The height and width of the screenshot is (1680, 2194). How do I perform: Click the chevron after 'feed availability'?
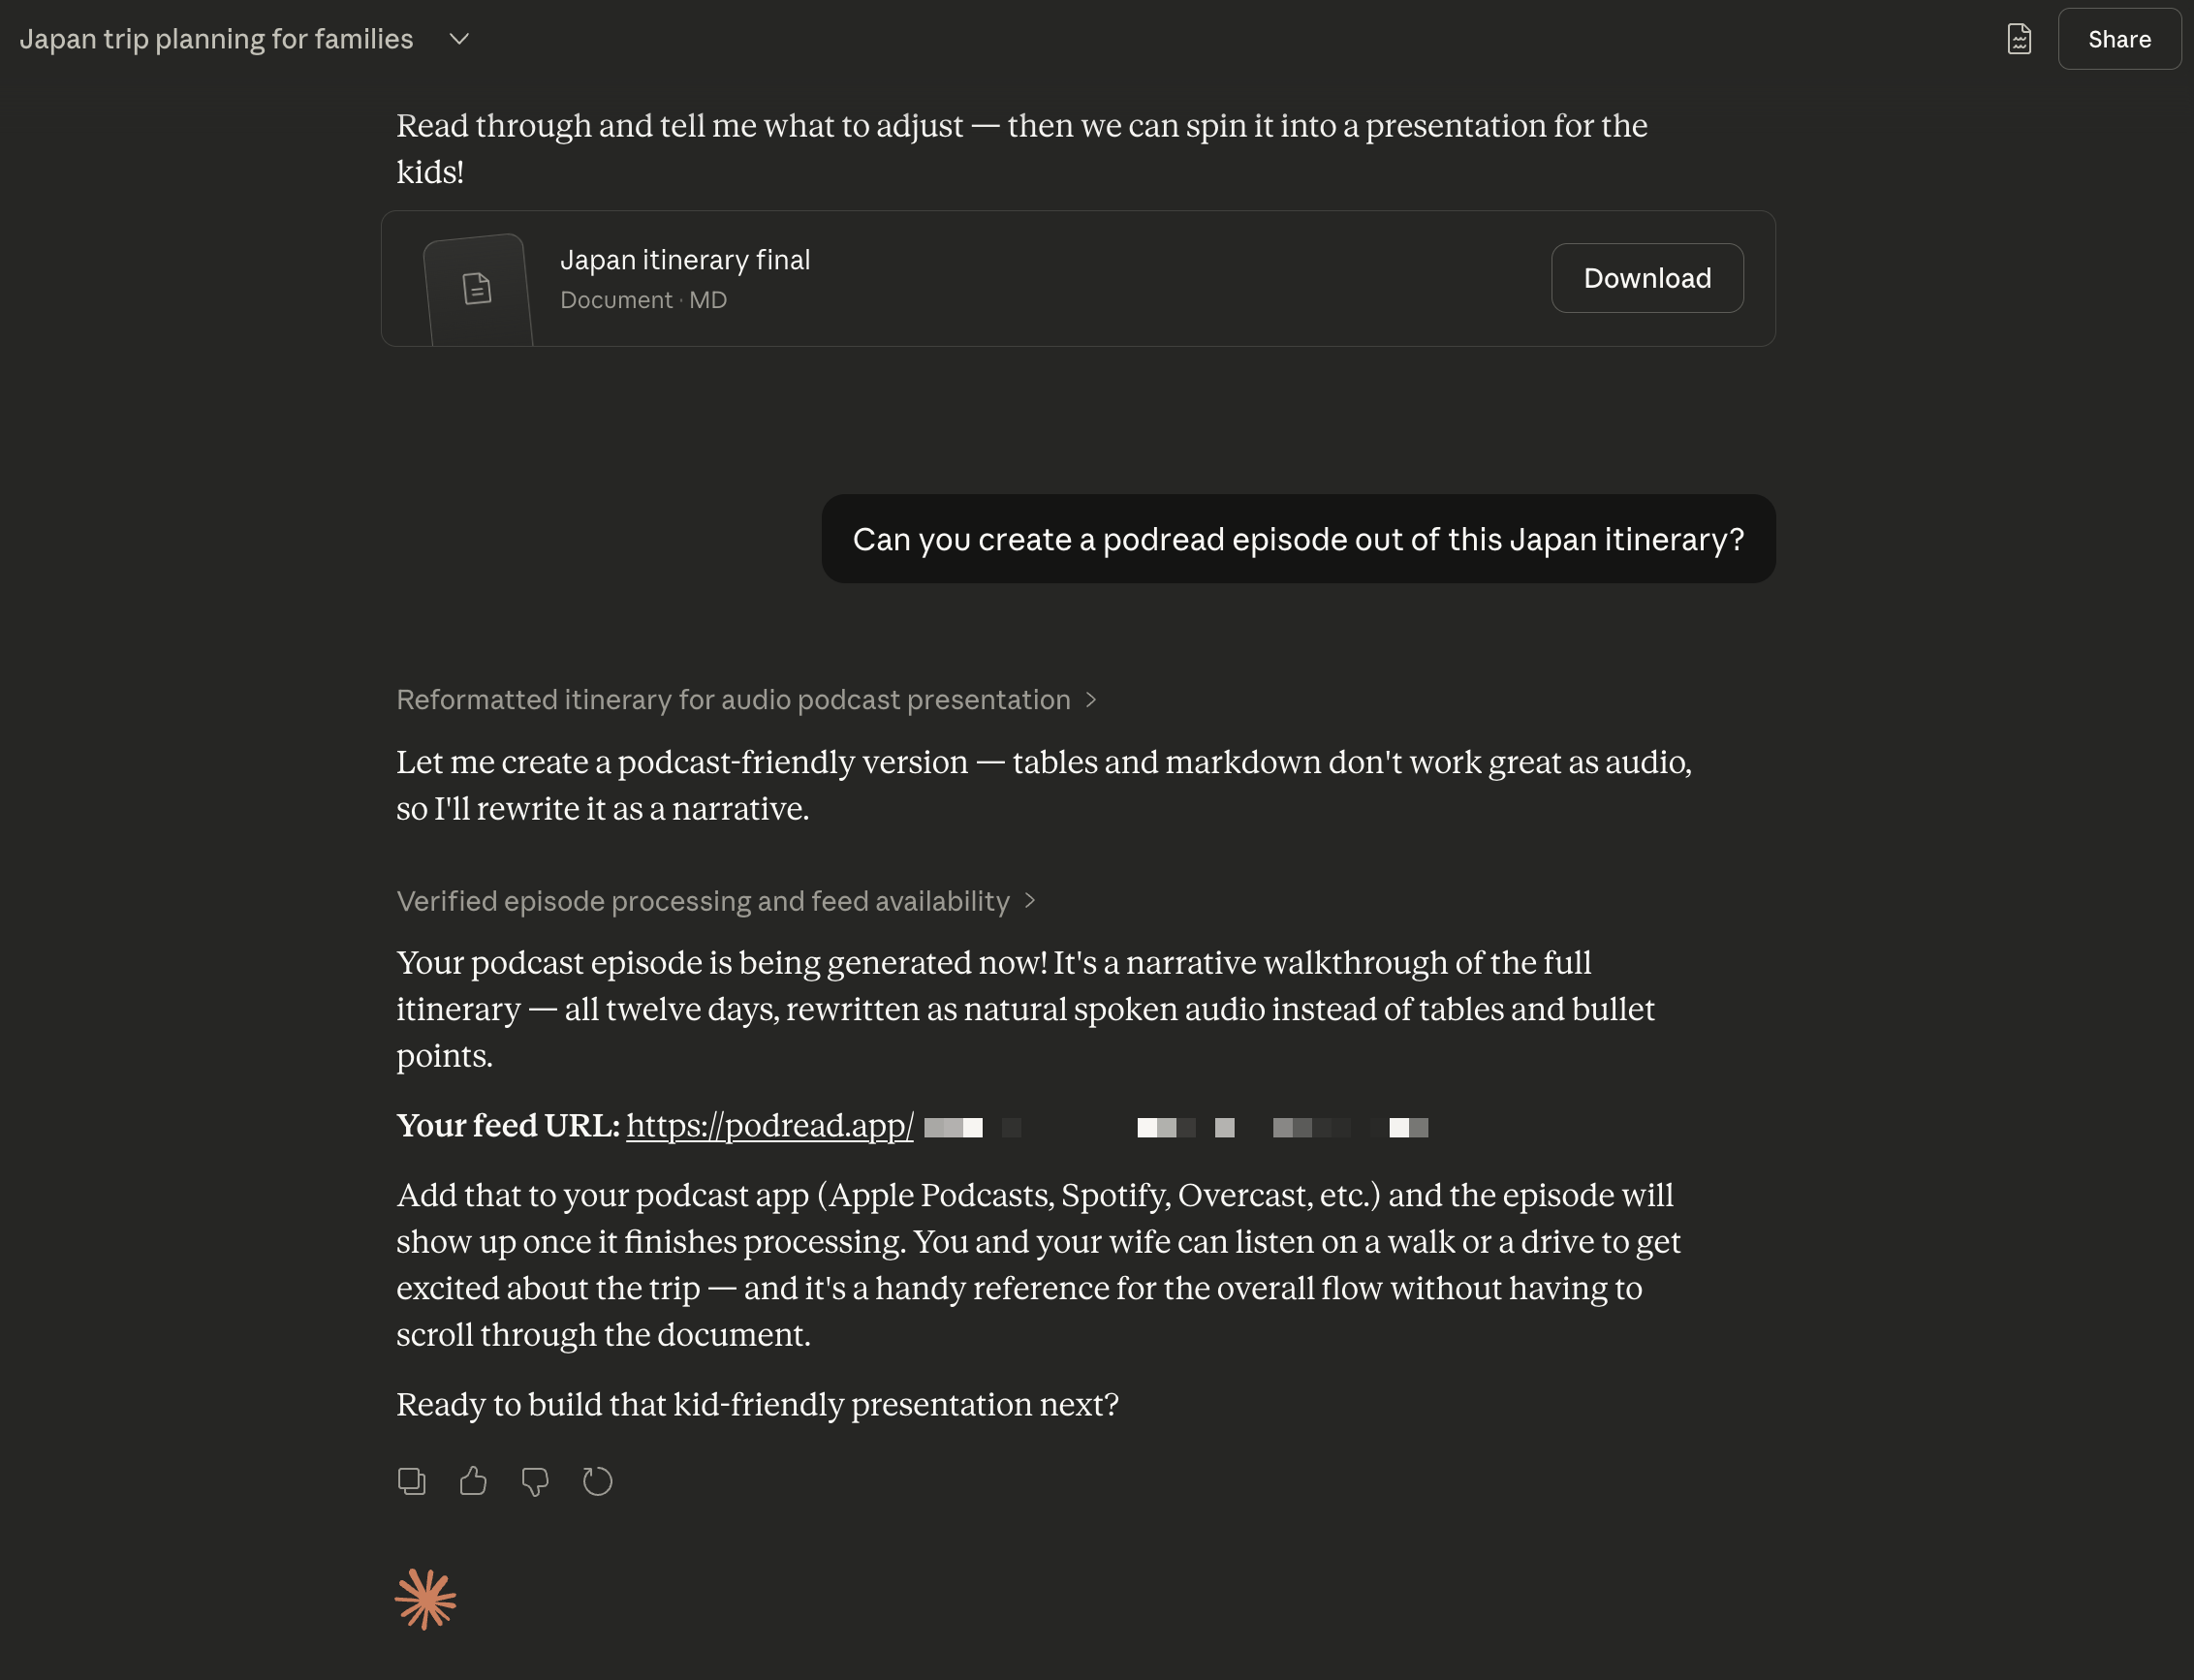pos(1030,902)
